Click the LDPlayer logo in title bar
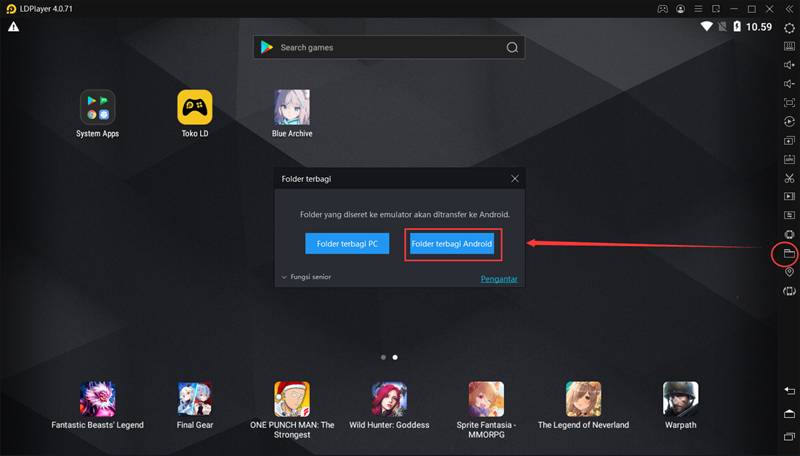Viewport: 800px width, 456px height. point(11,9)
